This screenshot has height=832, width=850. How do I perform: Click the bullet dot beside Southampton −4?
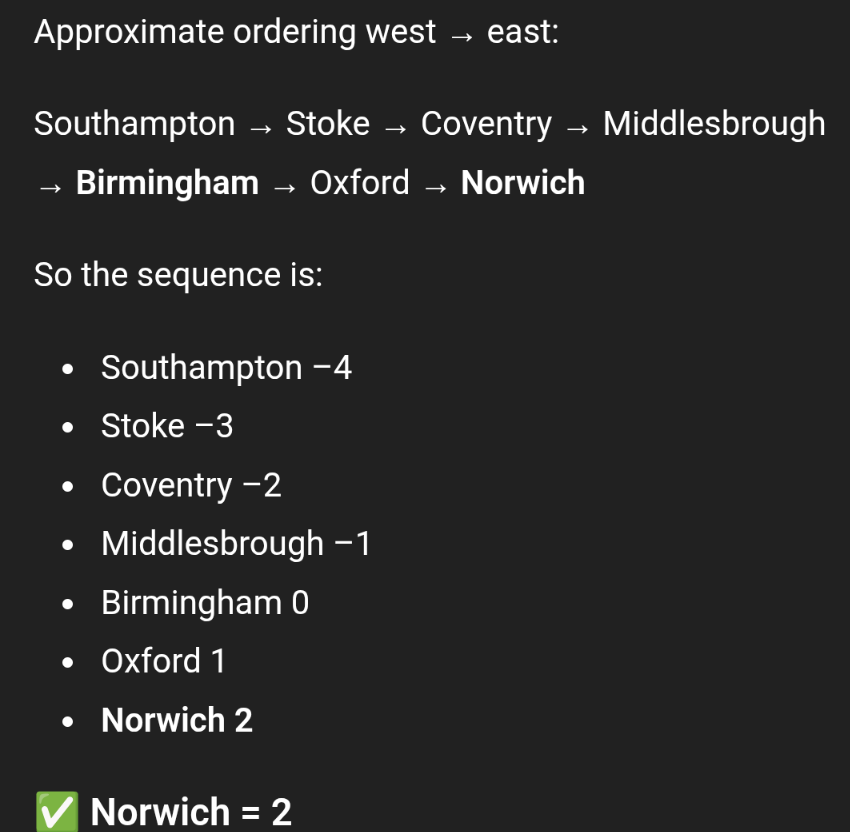pos(67,369)
